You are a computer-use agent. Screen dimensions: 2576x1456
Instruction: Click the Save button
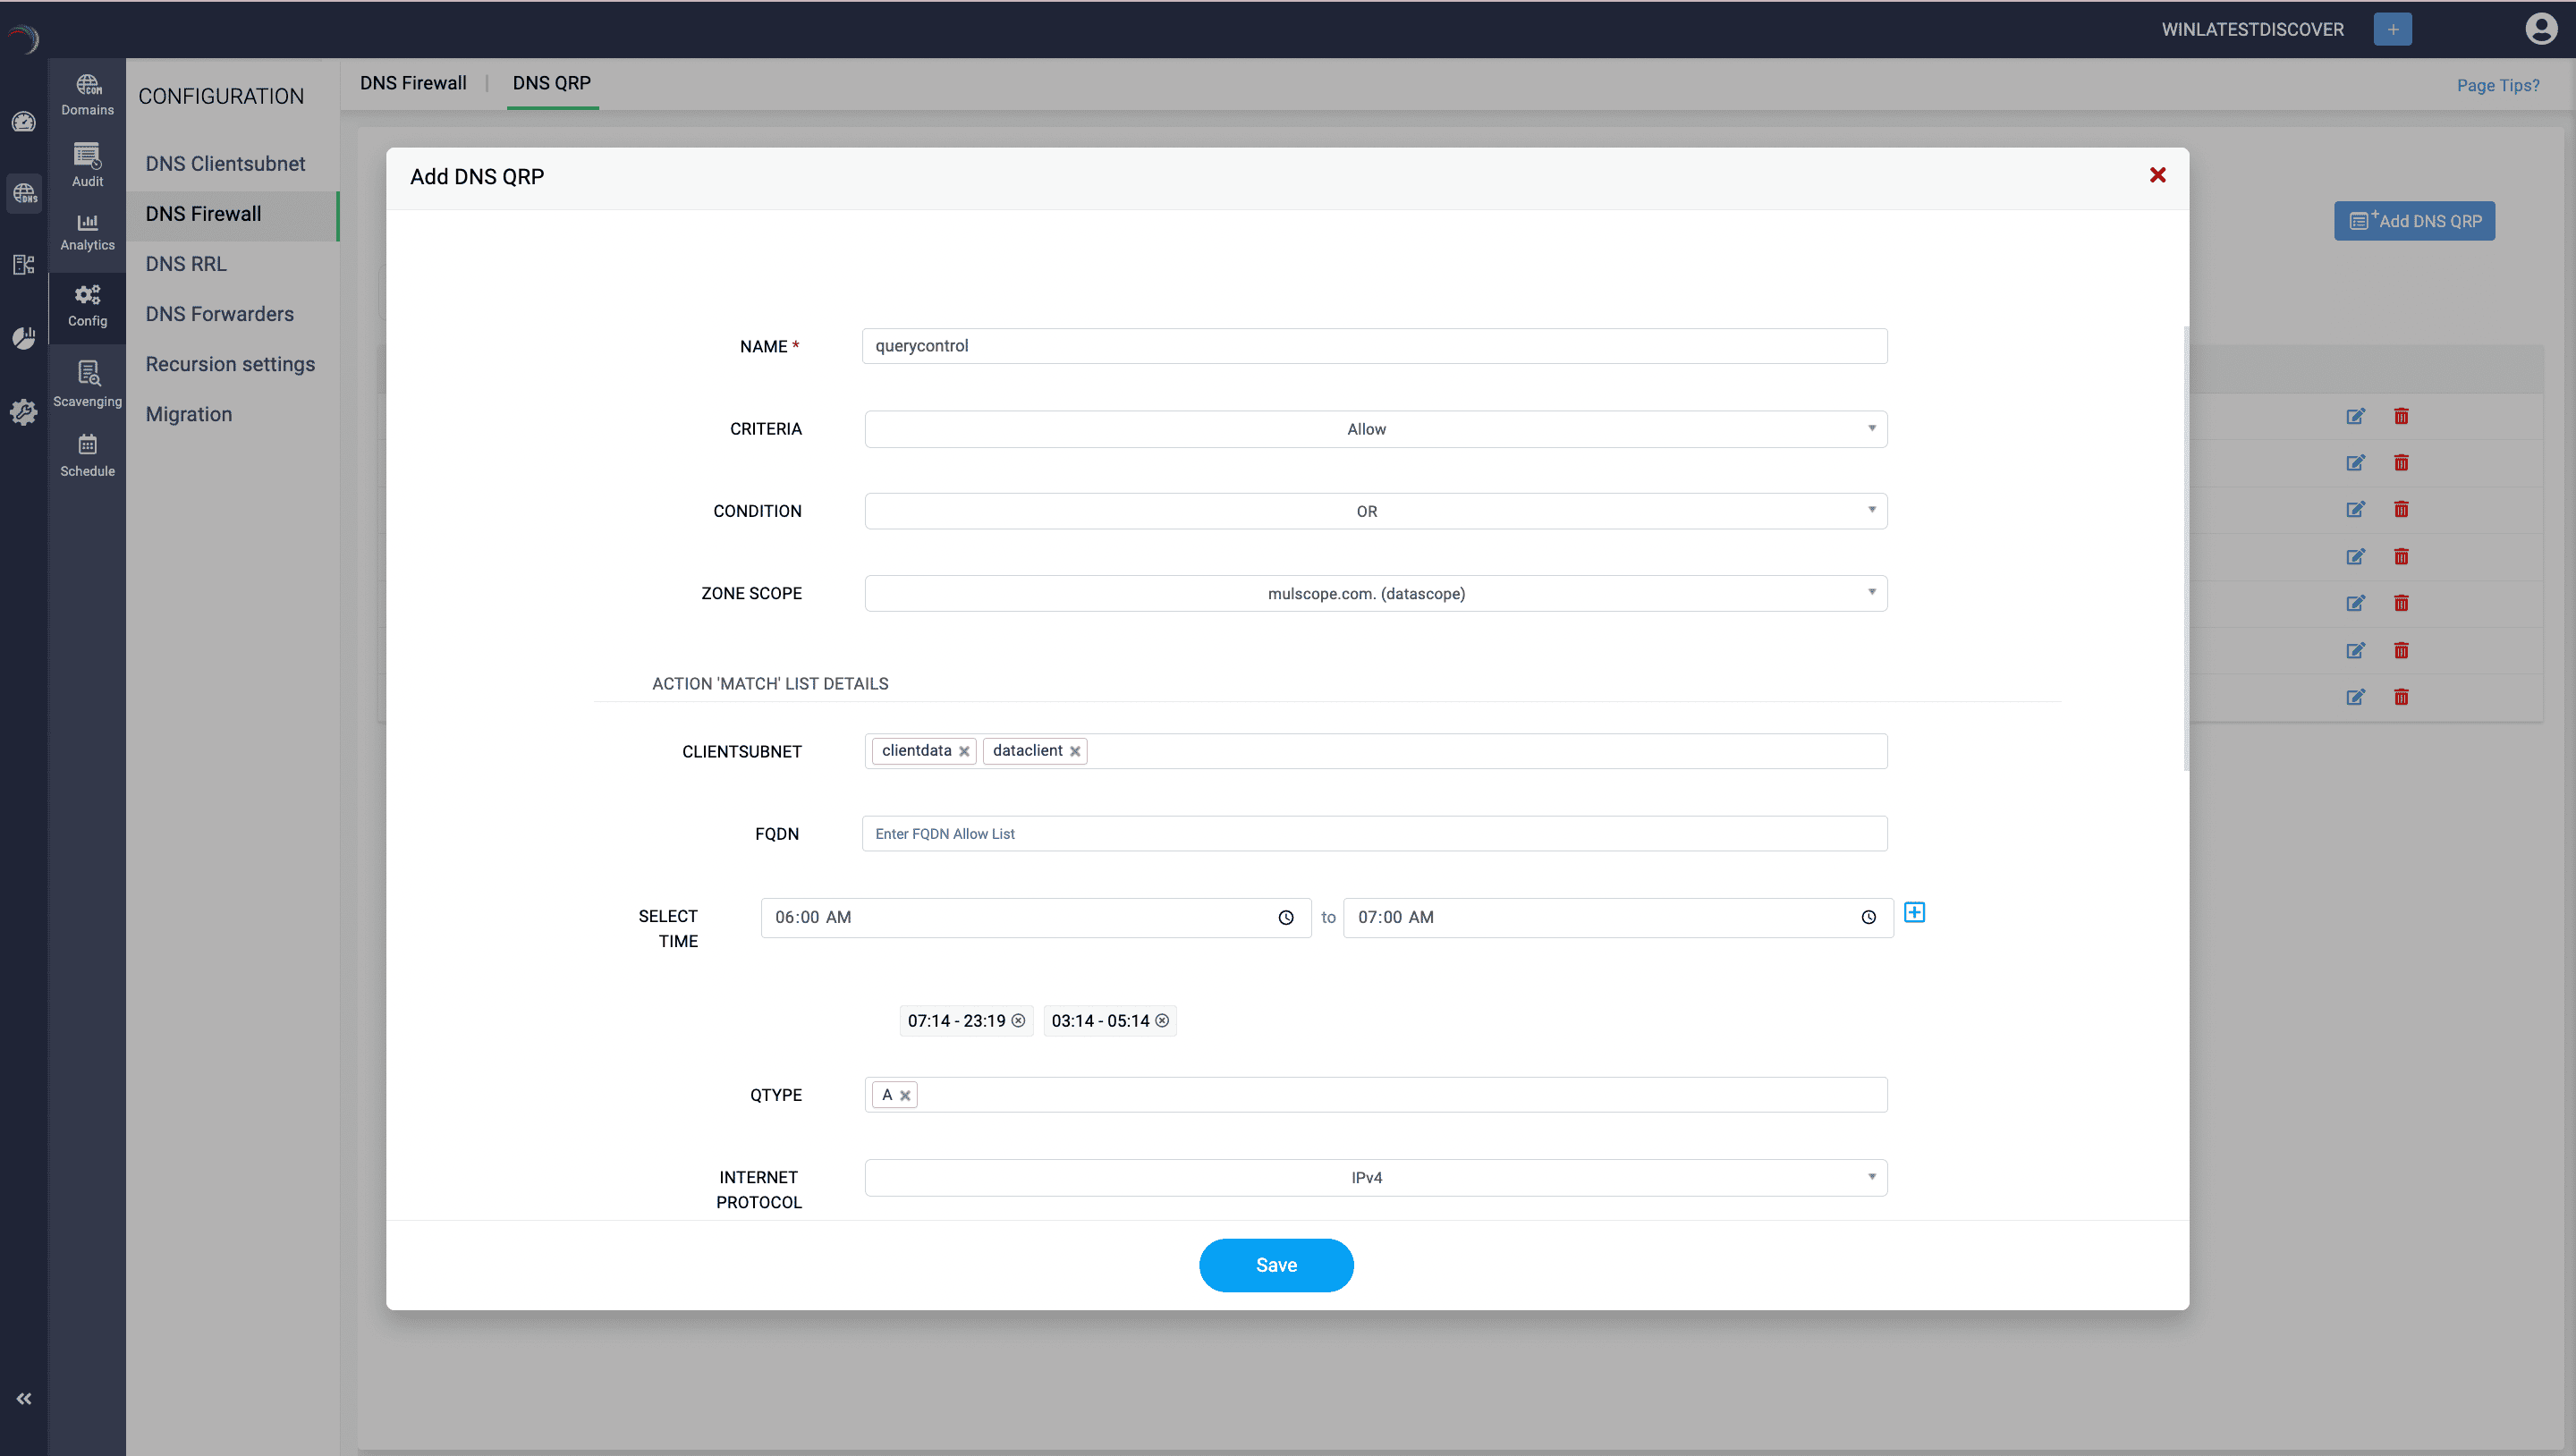tap(1276, 1265)
